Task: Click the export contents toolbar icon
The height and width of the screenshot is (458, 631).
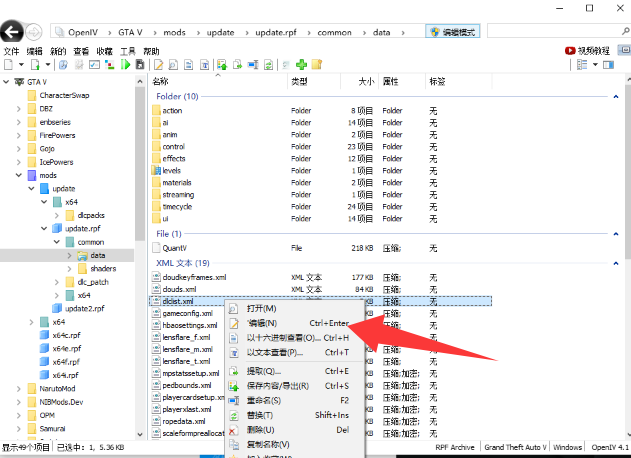Action: [222, 64]
